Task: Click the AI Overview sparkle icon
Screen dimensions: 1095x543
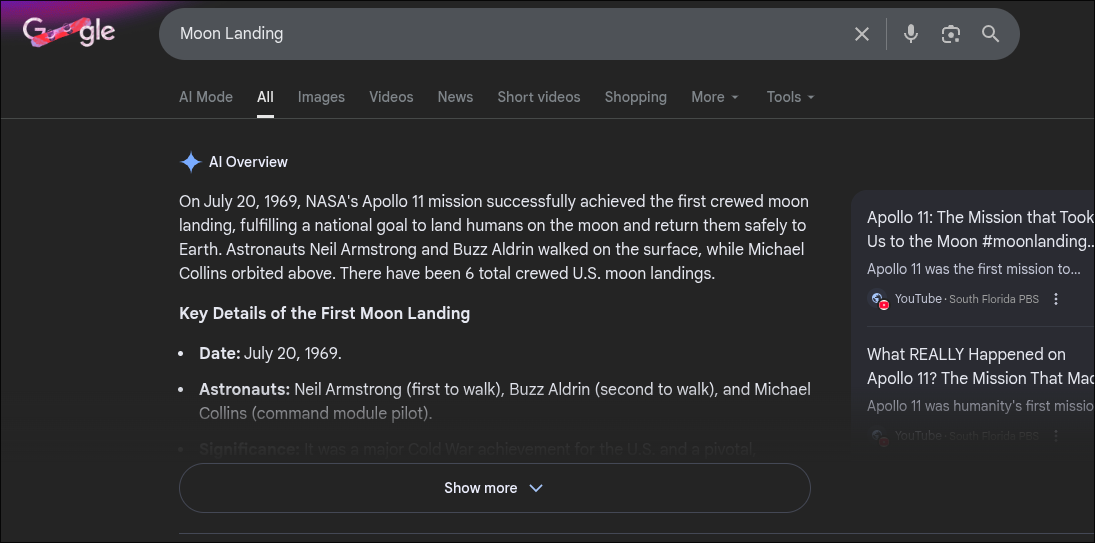Action: 190,162
